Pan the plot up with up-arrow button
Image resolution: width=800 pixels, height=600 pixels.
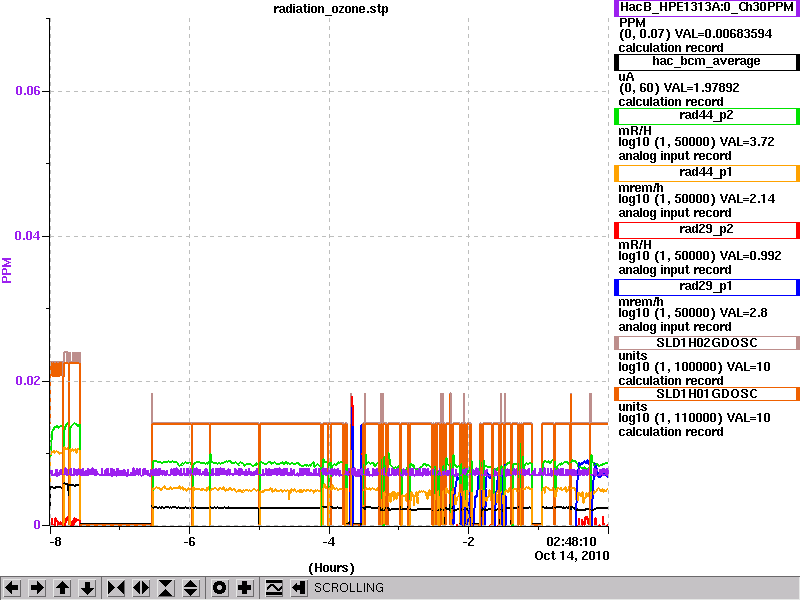[x=63, y=588]
